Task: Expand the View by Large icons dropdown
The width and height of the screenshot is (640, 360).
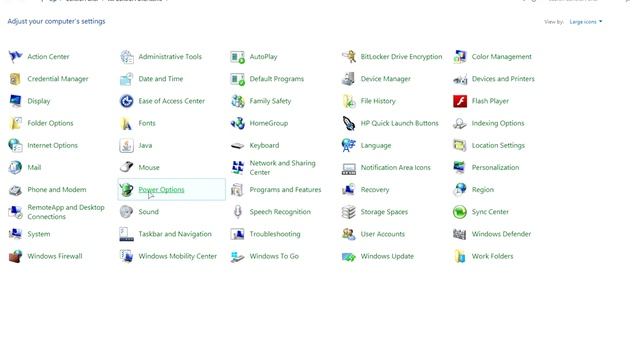Action: pos(586,22)
